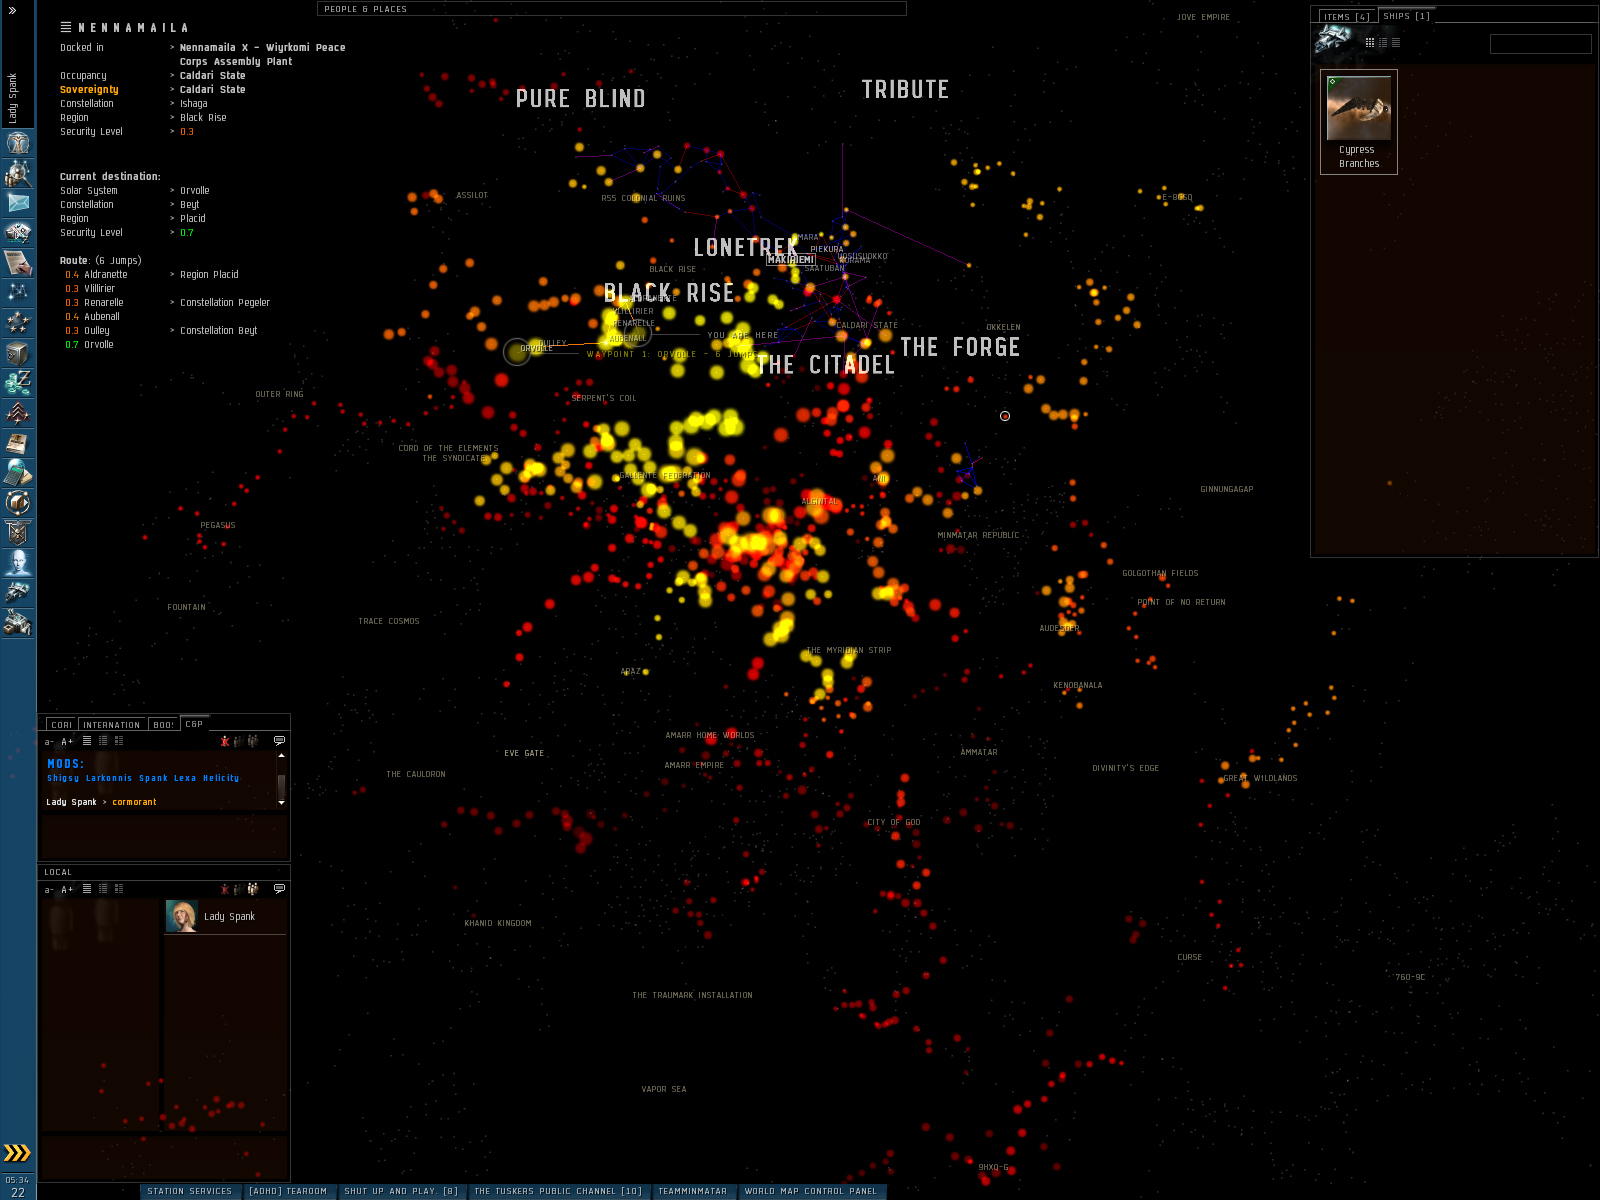This screenshot has height=1200, width=1600.
Task: Switch hangar panel to icon grid view
Action: click(x=1370, y=43)
